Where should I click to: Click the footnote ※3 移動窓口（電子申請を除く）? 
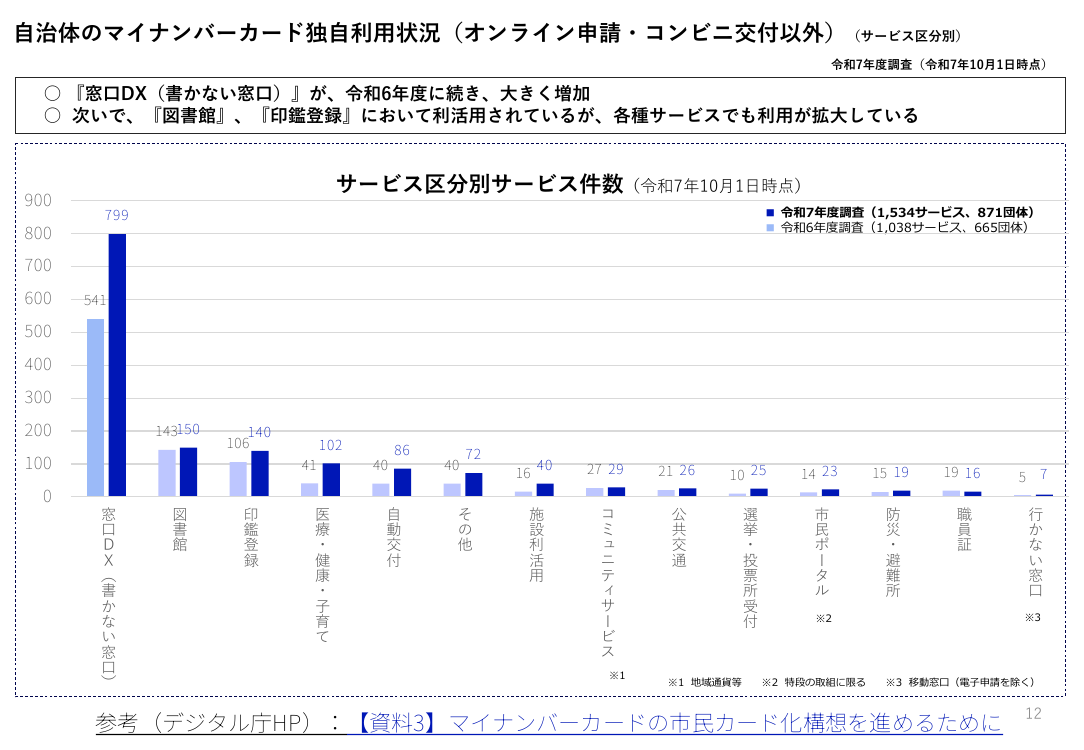pyautogui.click(x=960, y=682)
